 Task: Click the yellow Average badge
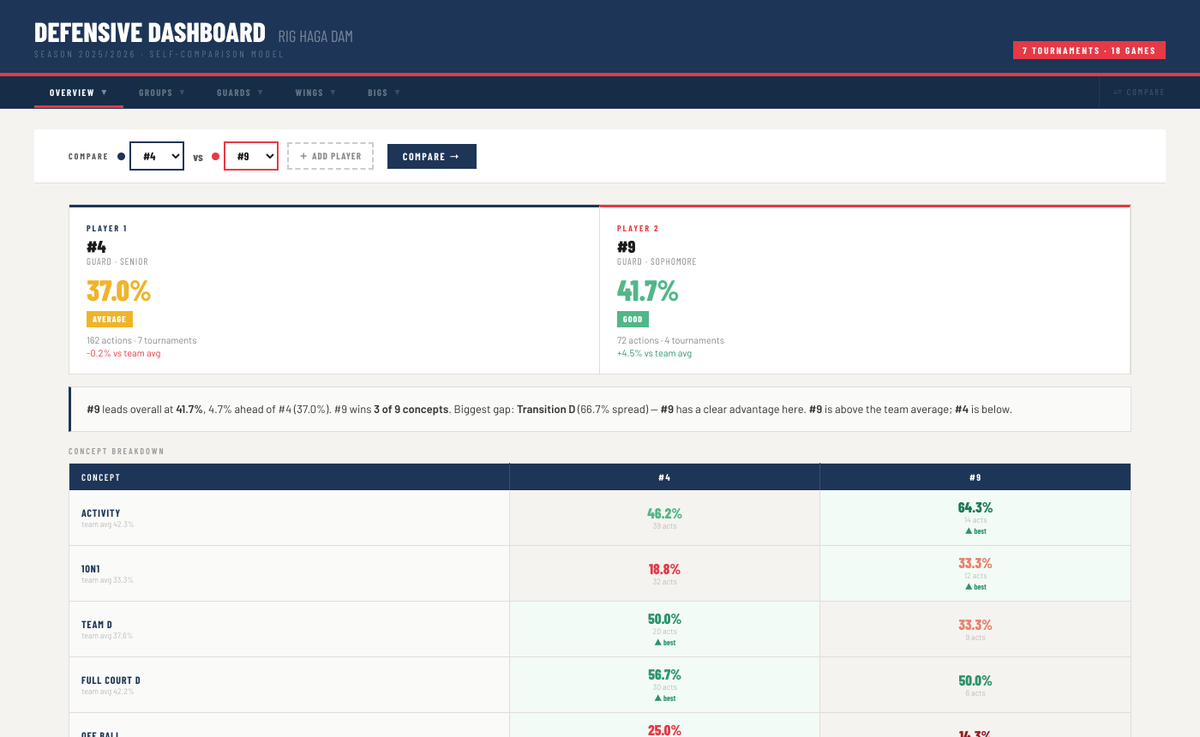pyautogui.click(x=109, y=319)
